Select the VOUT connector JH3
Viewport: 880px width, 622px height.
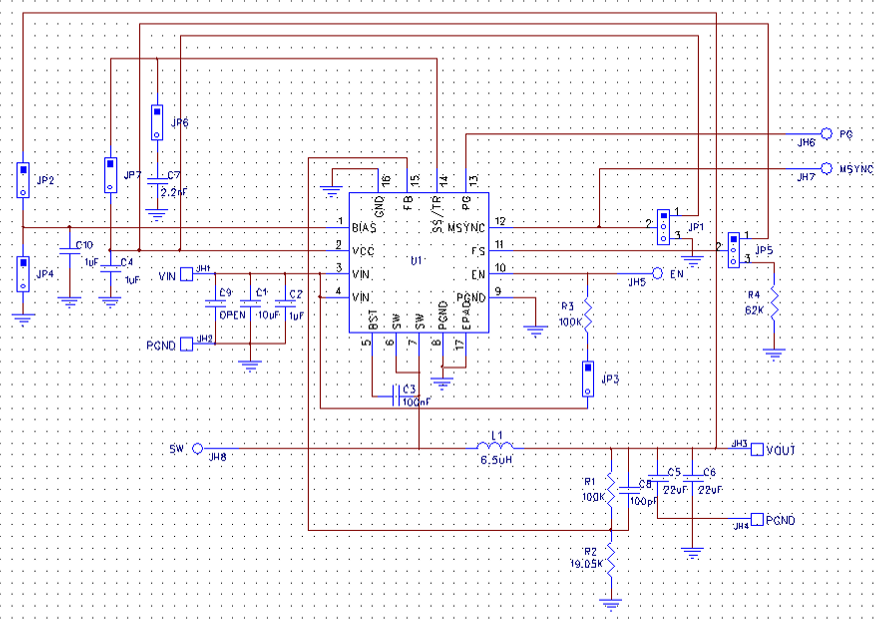(757, 450)
